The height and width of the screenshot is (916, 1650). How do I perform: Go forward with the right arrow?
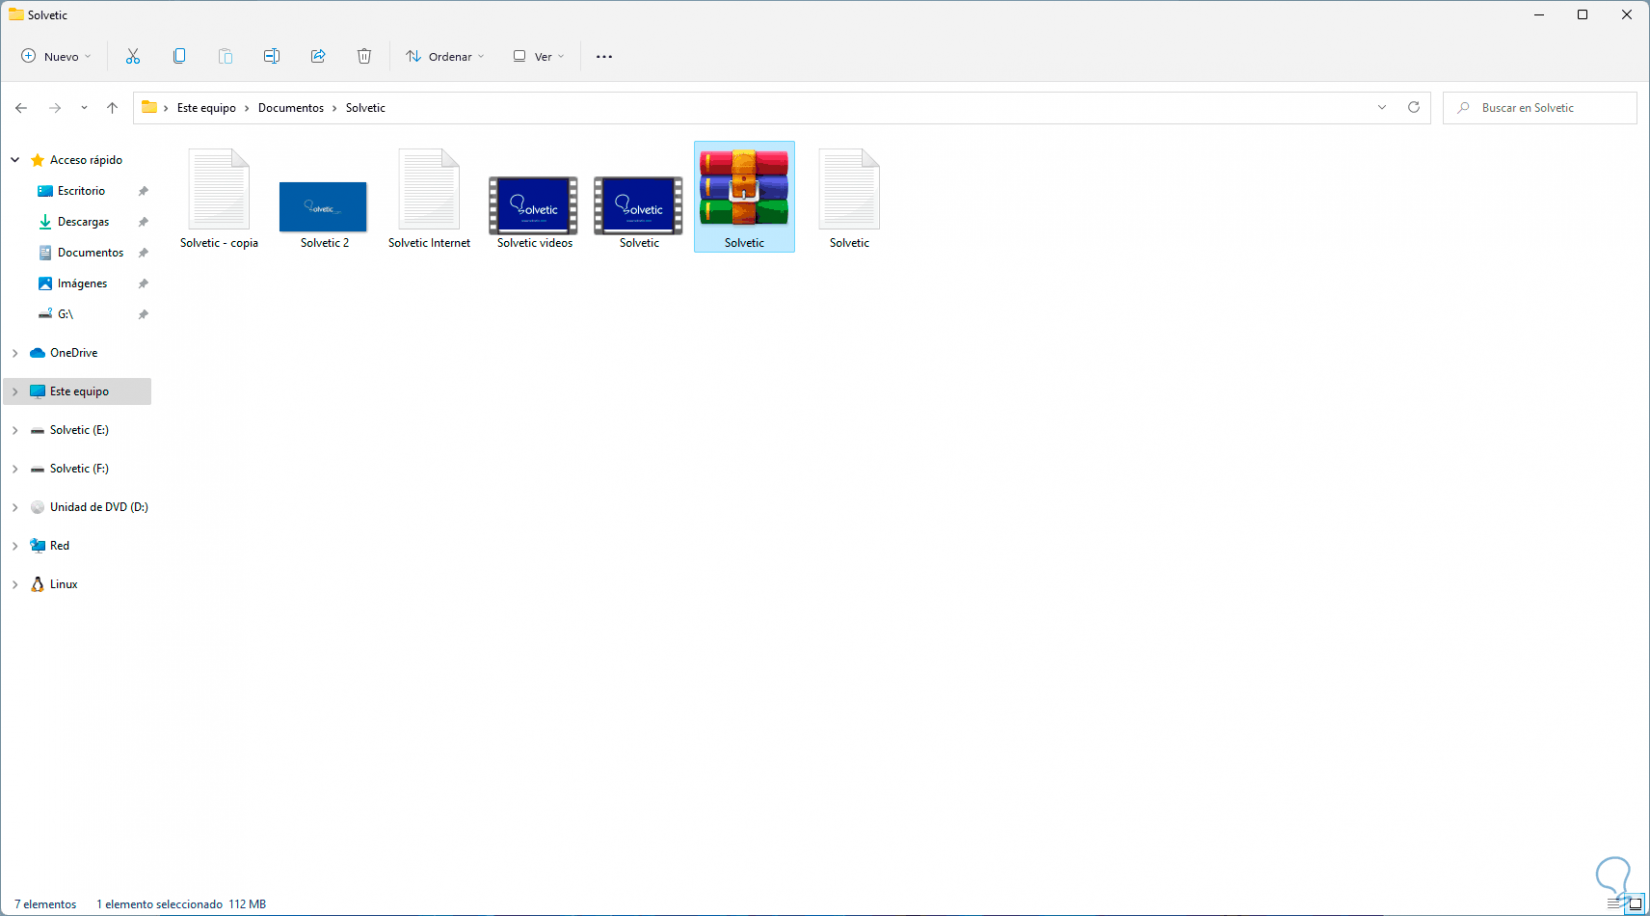tap(55, 108)
